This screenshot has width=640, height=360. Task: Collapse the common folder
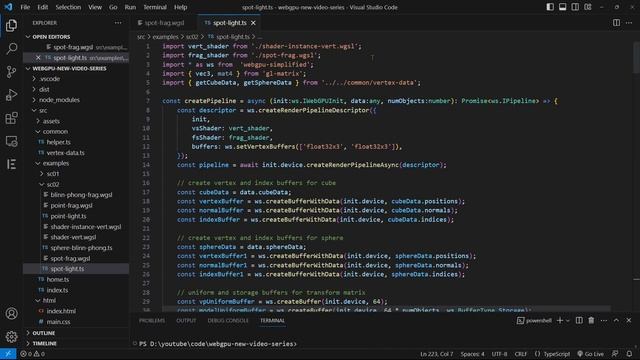click(x=55, y=131)
